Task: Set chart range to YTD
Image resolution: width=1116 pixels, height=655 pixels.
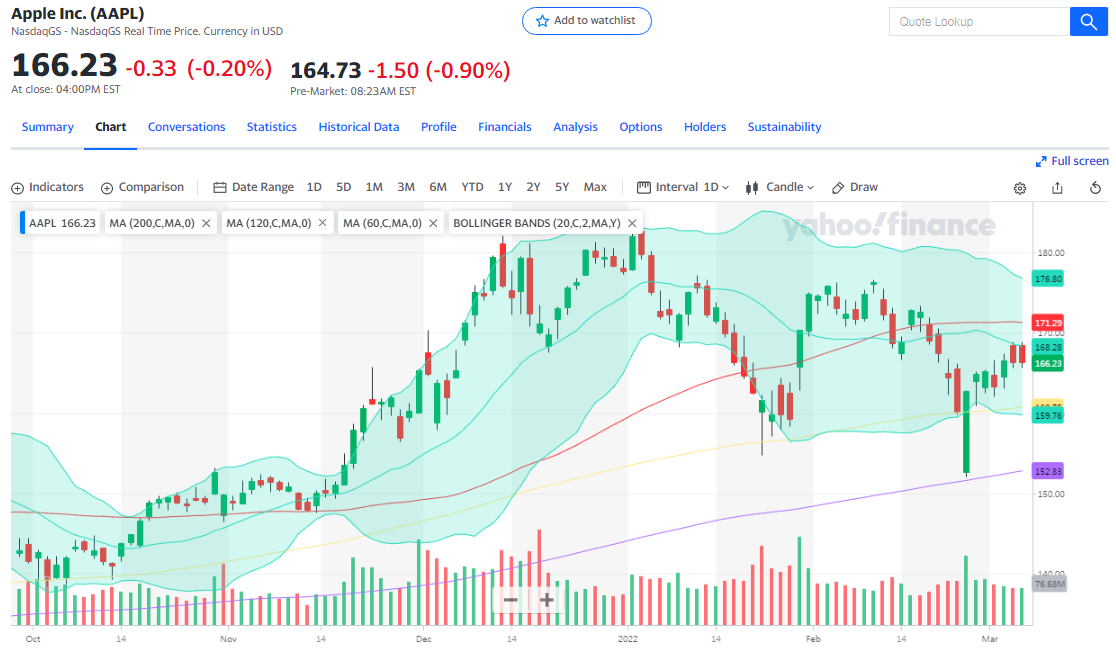Action: [472, 187]
